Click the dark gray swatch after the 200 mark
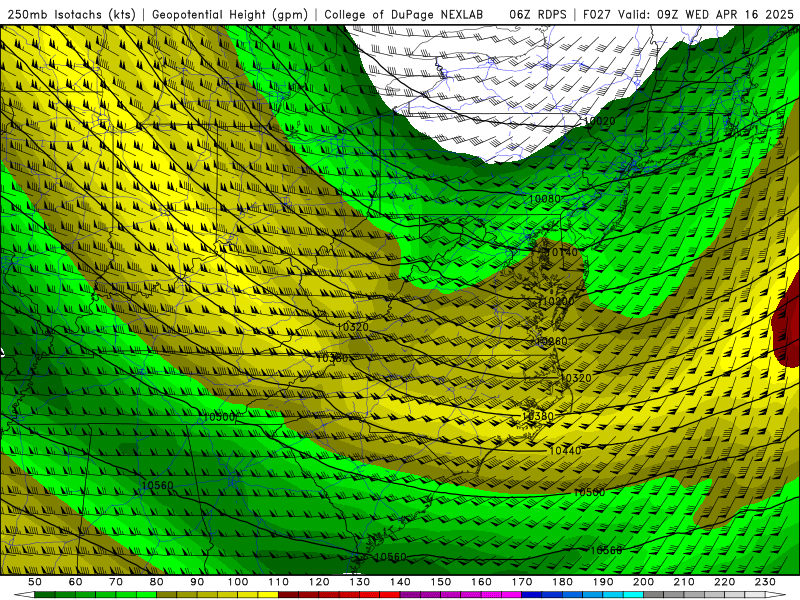The height and width of the screenshot is (600, 800). (654, 595)
